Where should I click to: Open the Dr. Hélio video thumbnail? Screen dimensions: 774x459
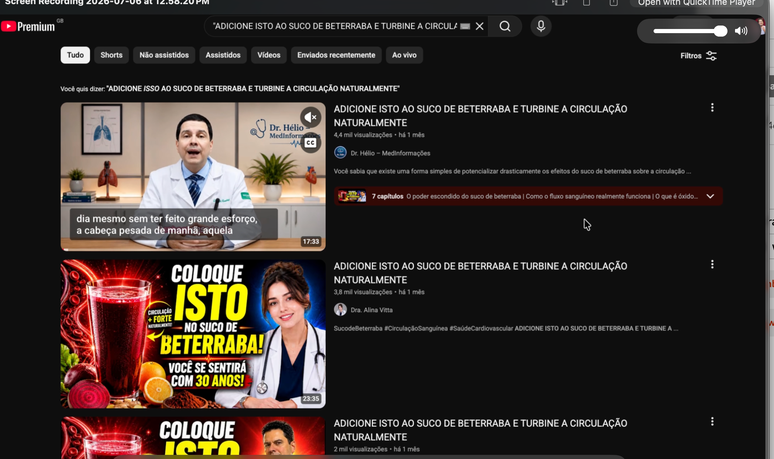193,177
